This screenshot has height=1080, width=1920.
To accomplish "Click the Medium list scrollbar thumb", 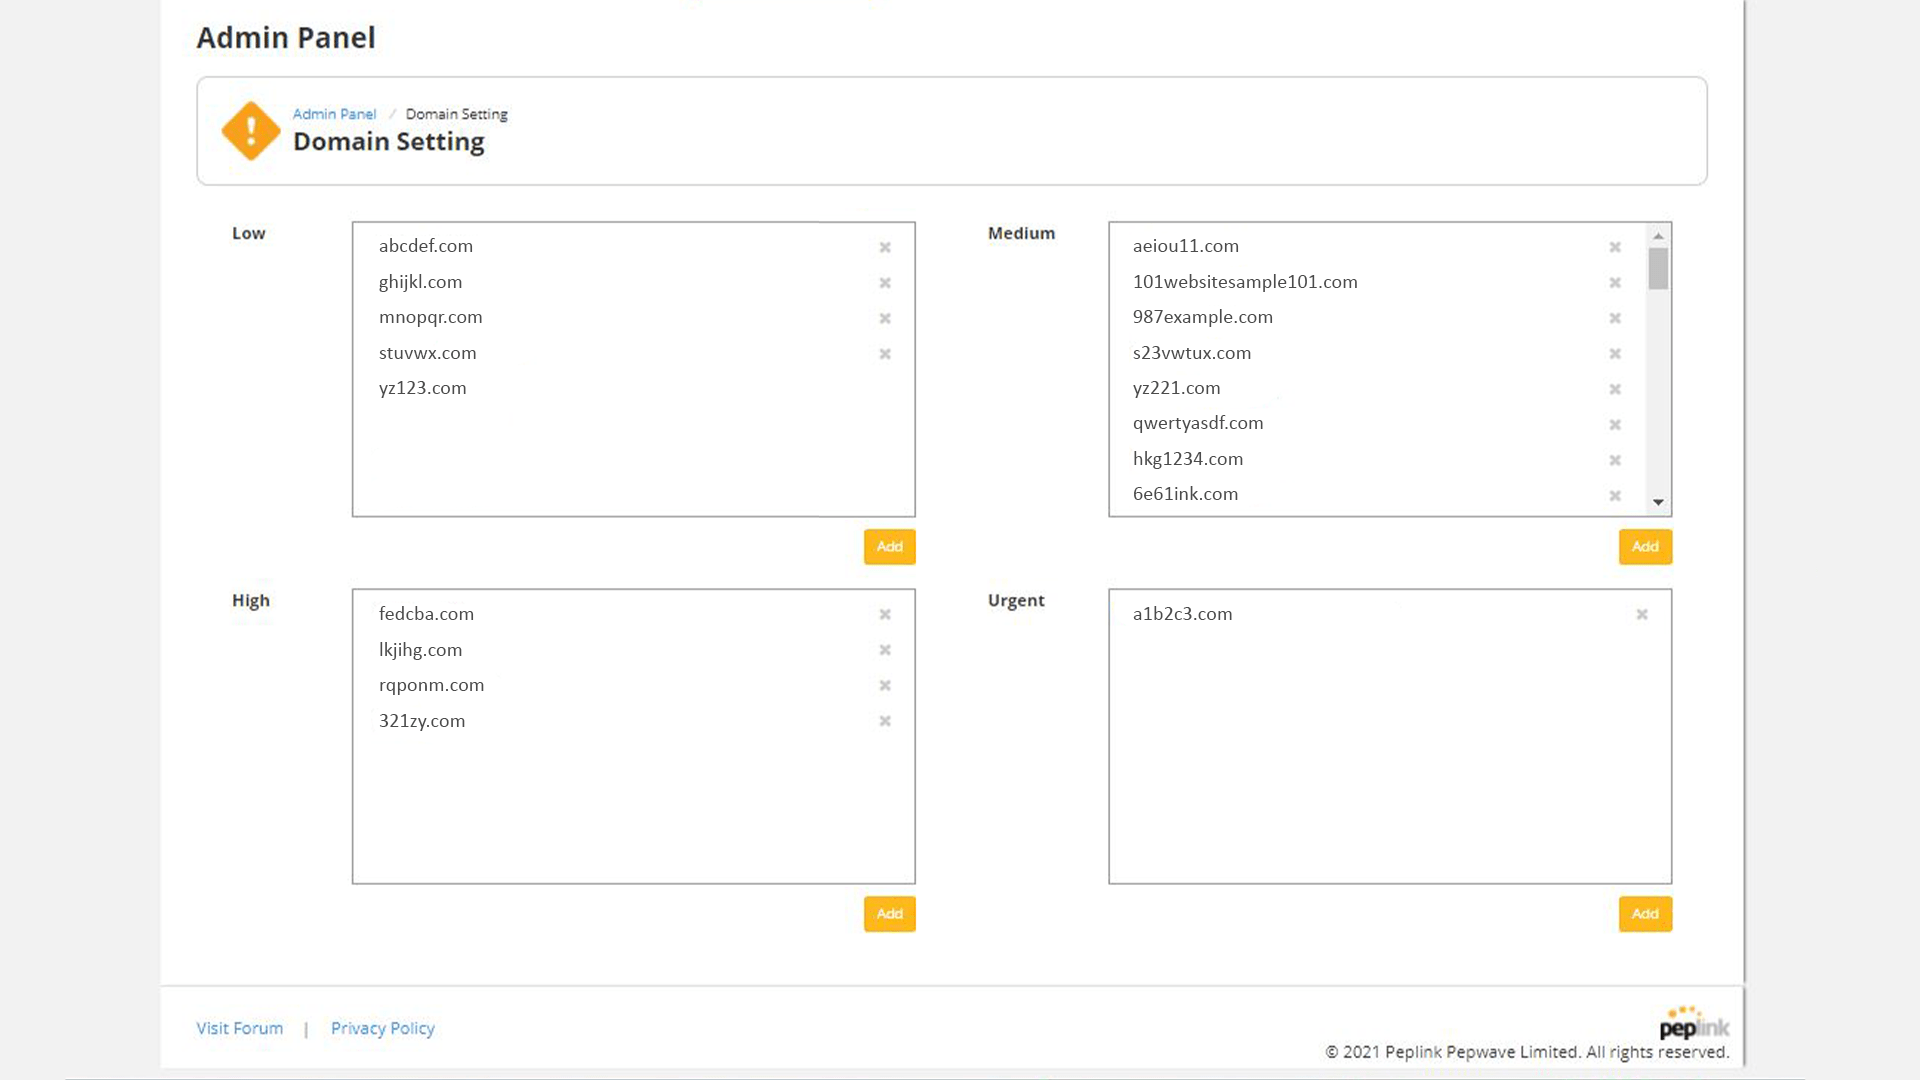I will point(1658,268).
